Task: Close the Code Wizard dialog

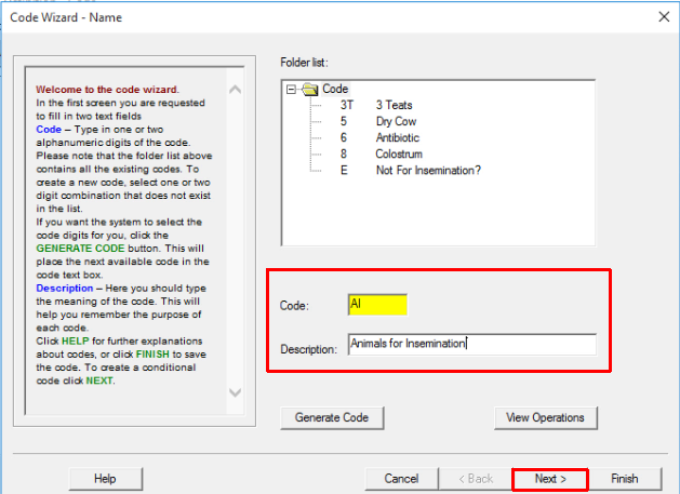Action: click(x=663, y=16)
